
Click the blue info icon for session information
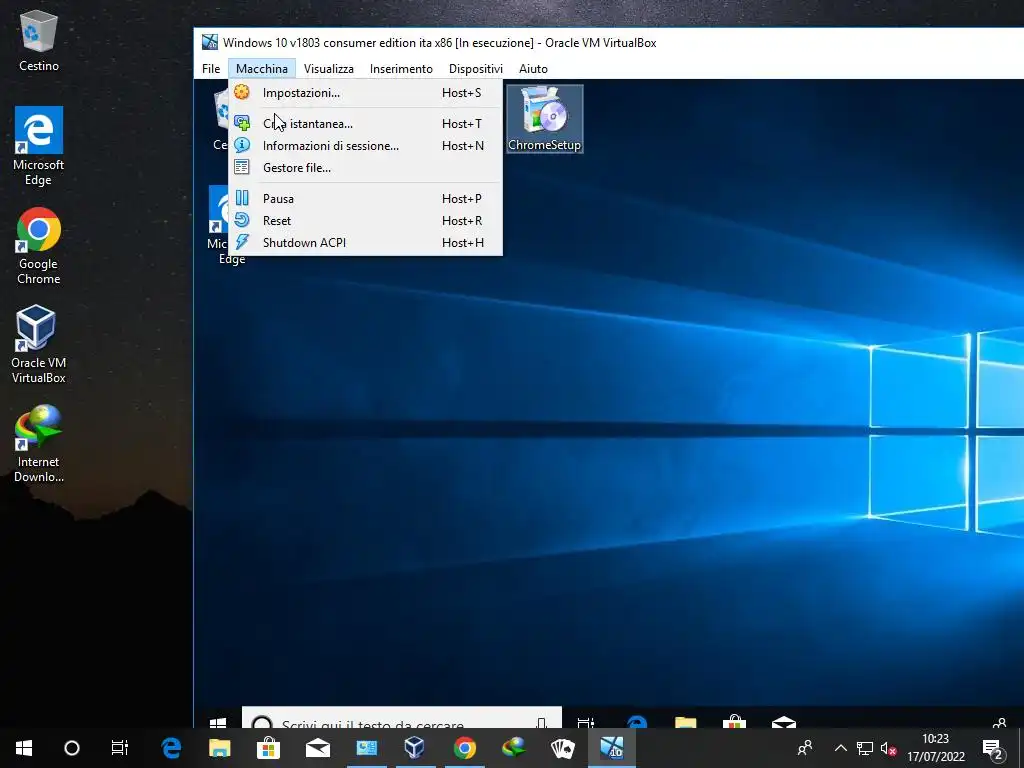coord(242,145)
